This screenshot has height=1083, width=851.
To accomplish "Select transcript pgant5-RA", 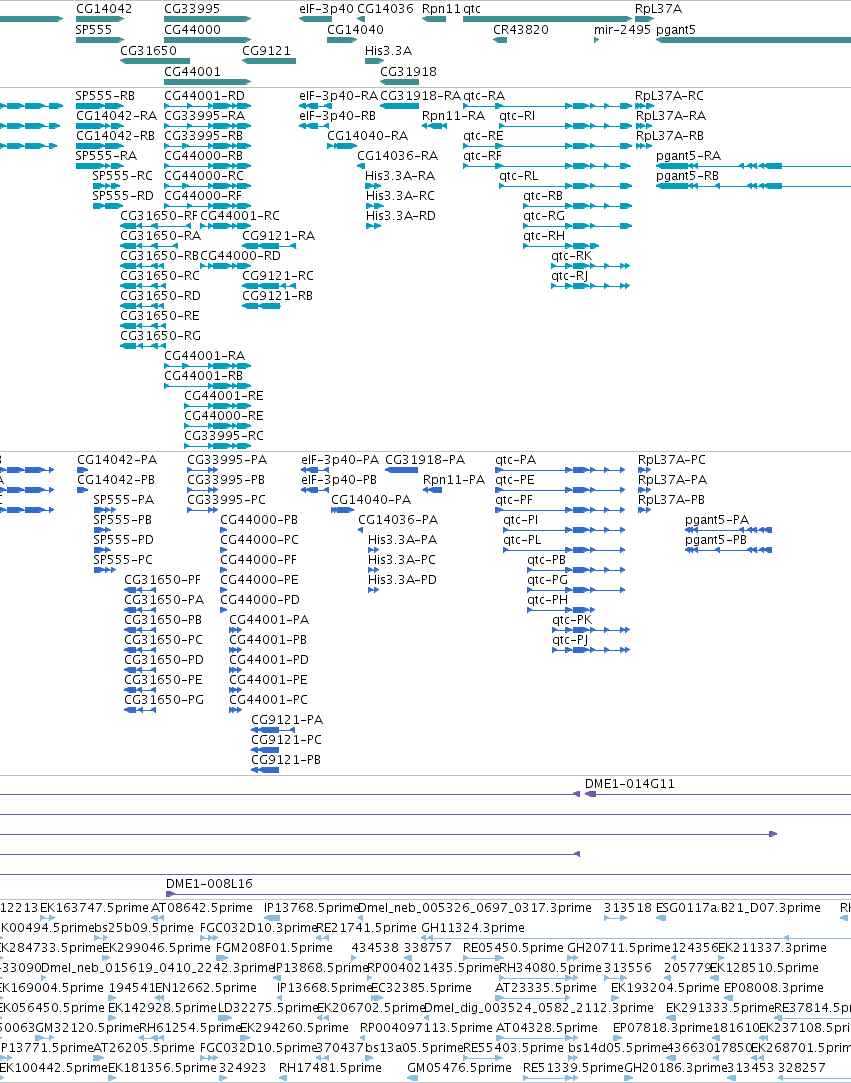I will click(x=753, y=166).
